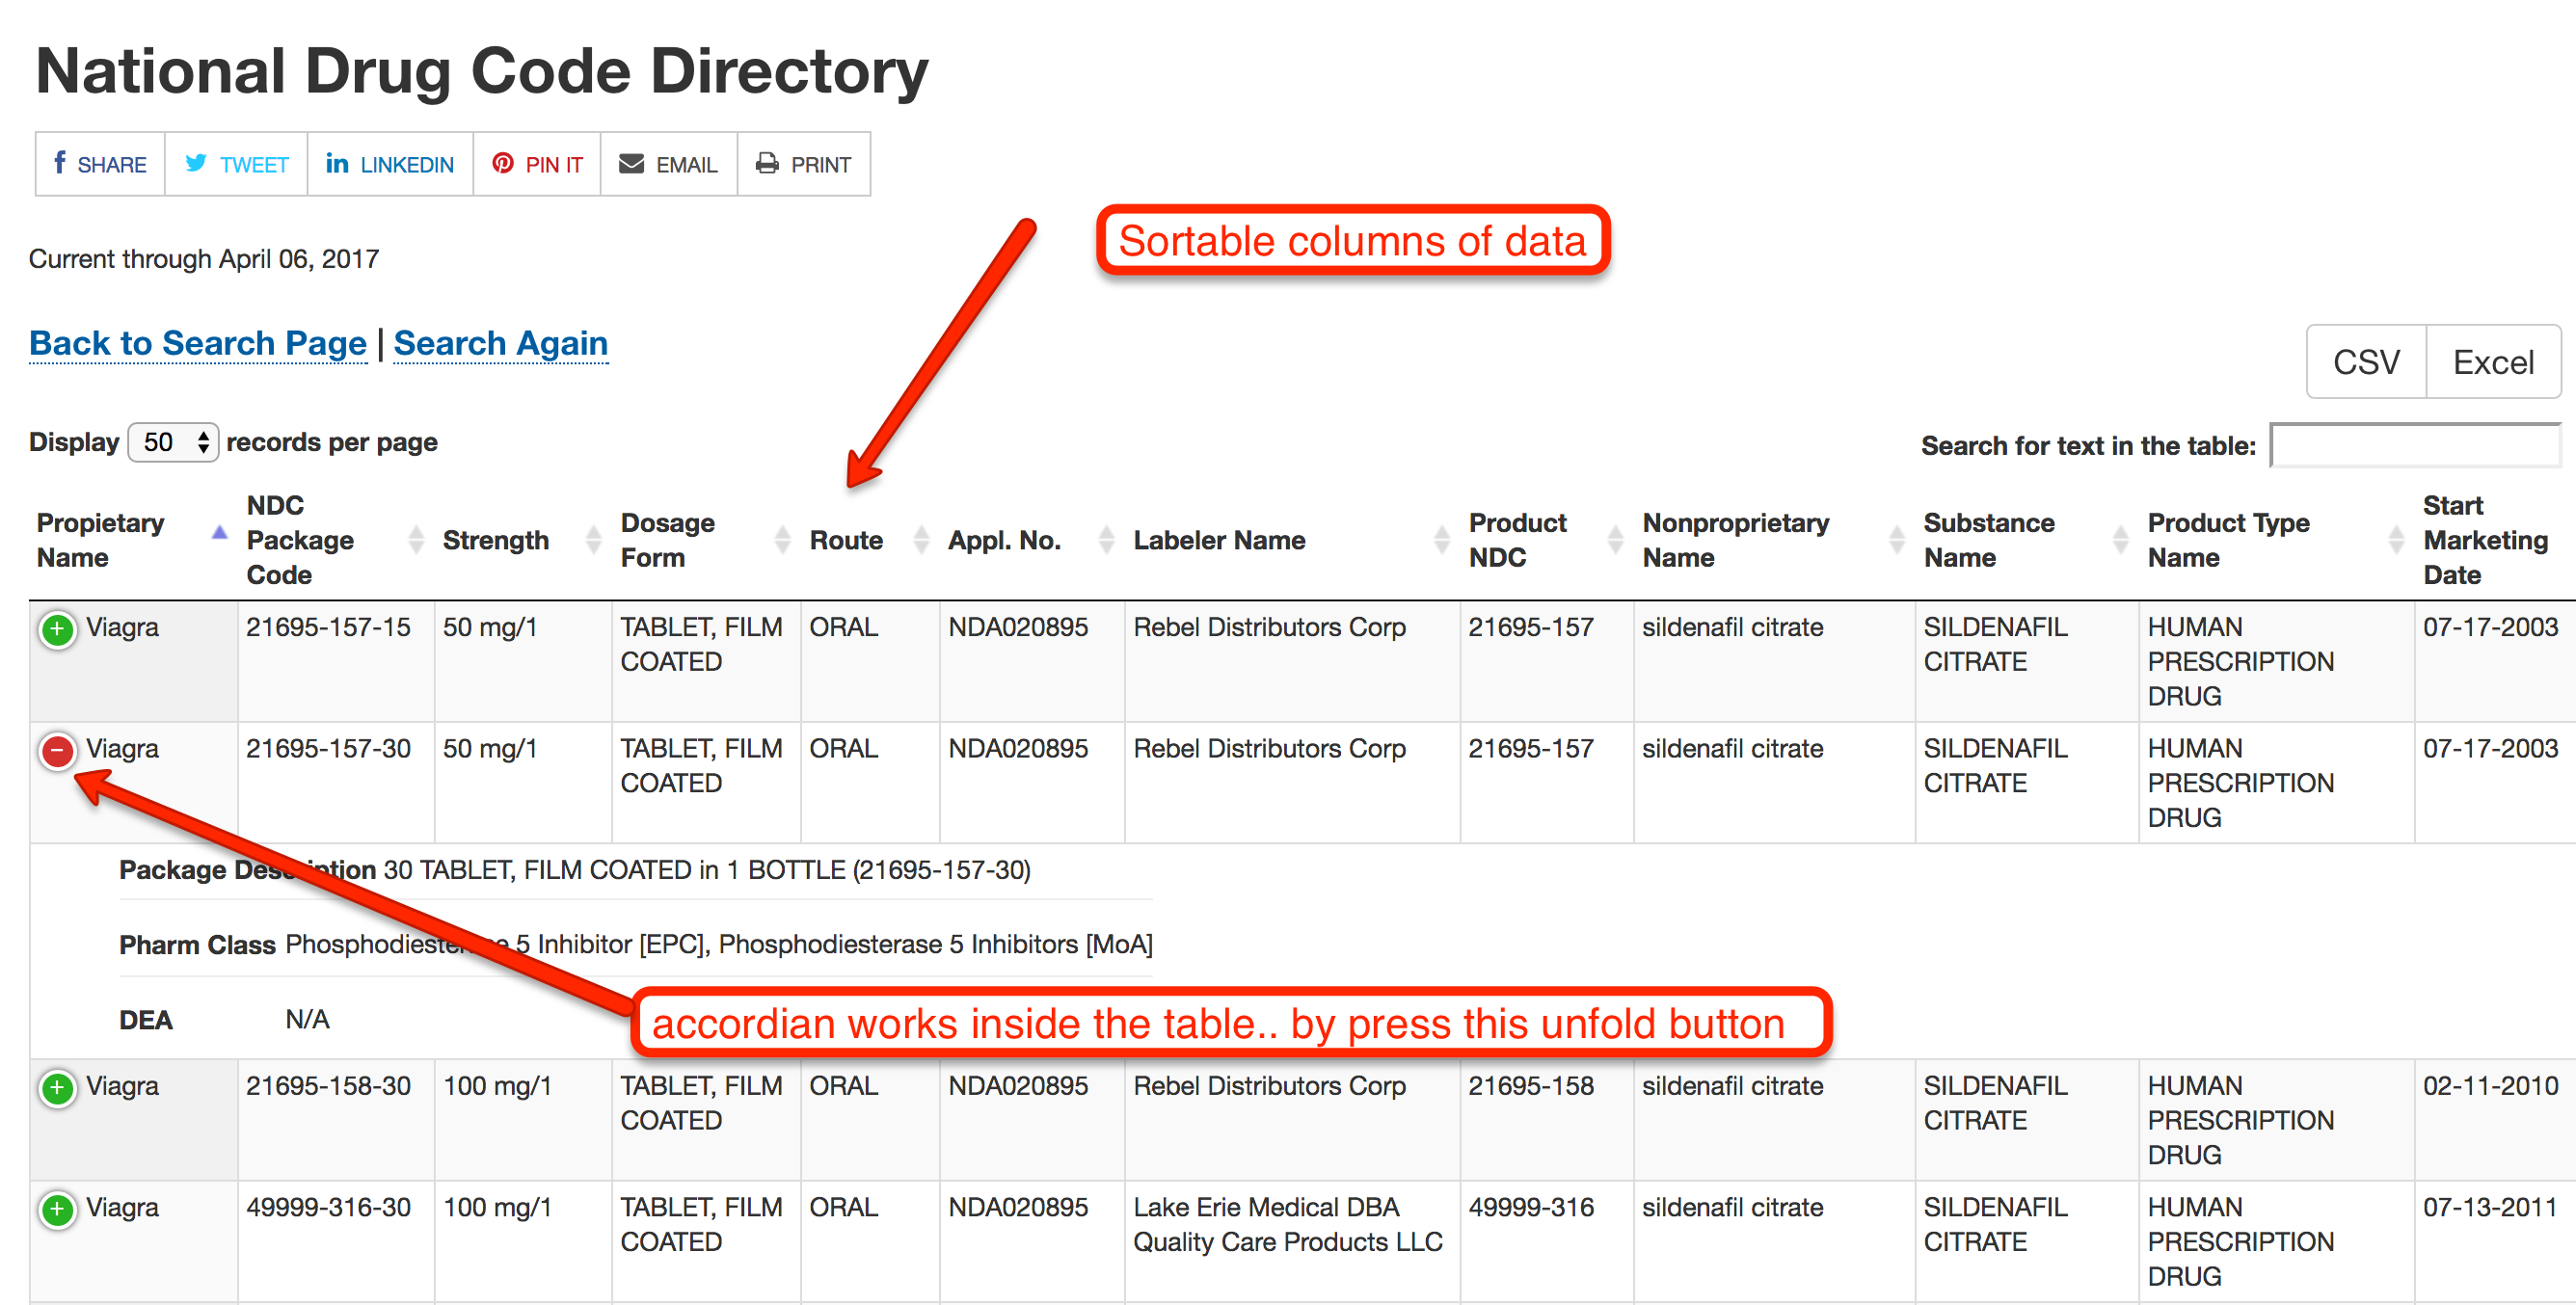Tweet this page via Twitter button
Image resolution: width=2576 pixels, height=1305 pixels.
coord(236,164)
